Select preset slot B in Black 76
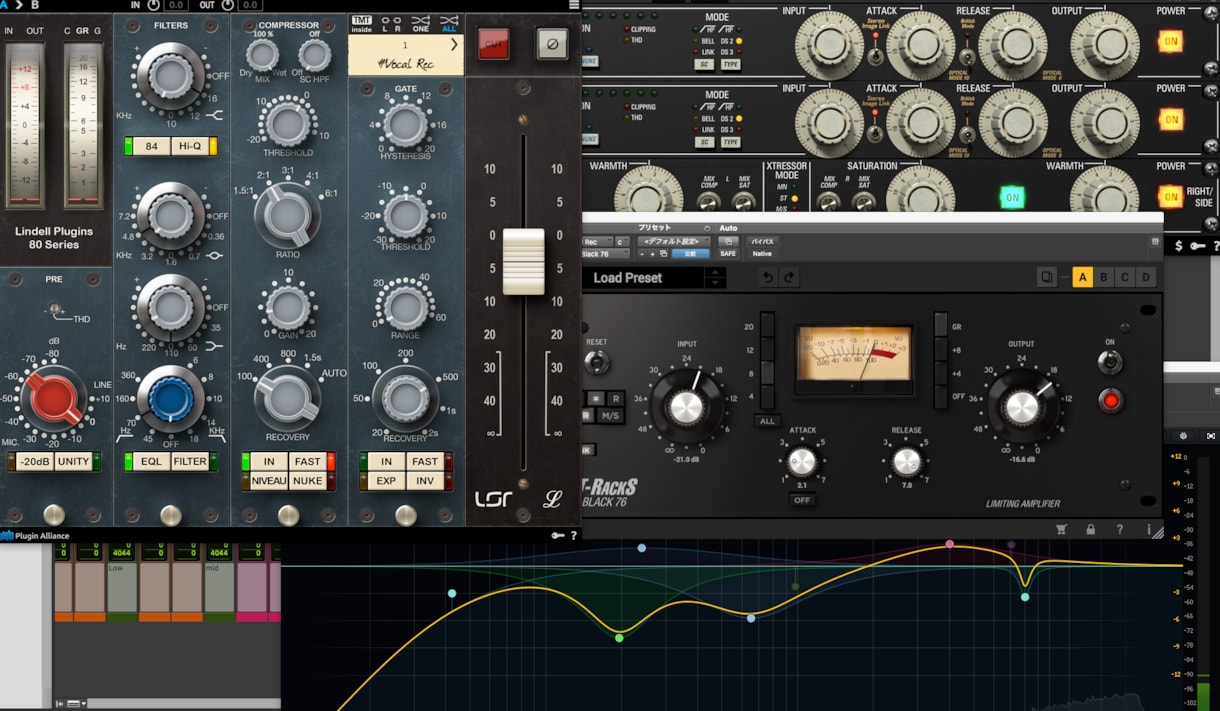Image resolution: width=1220 pixels, height=711 pixels. (x=1104, y=277)
